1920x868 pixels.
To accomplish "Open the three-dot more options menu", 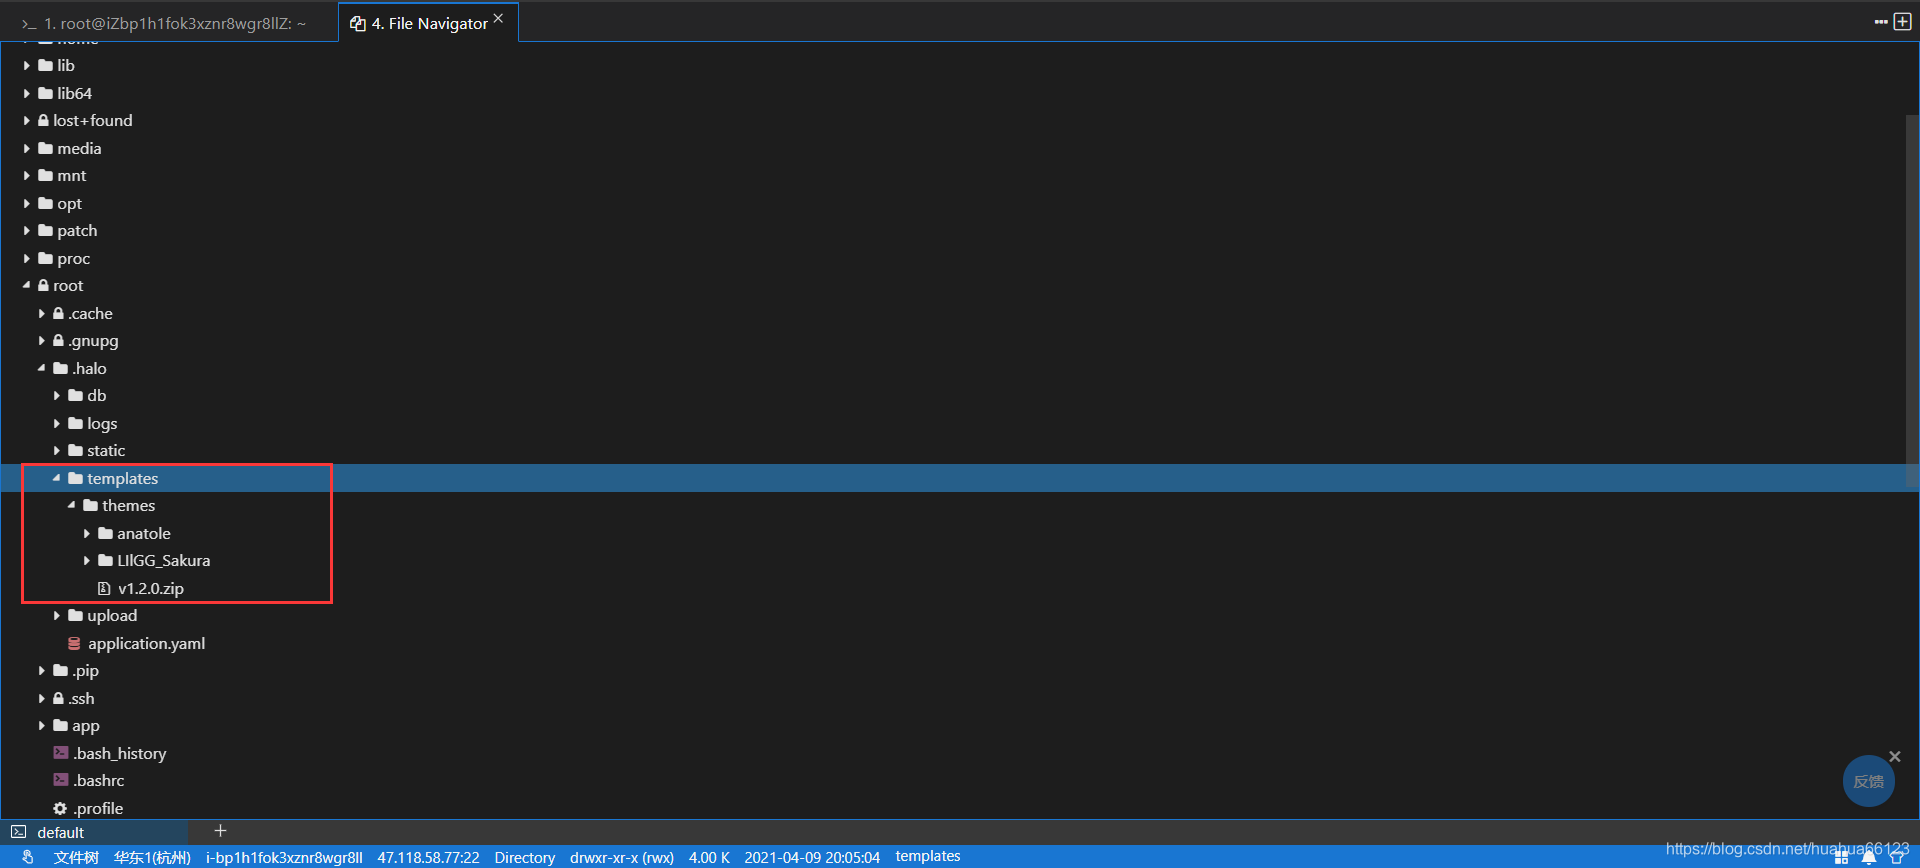I will click(x=1881, y=22).
